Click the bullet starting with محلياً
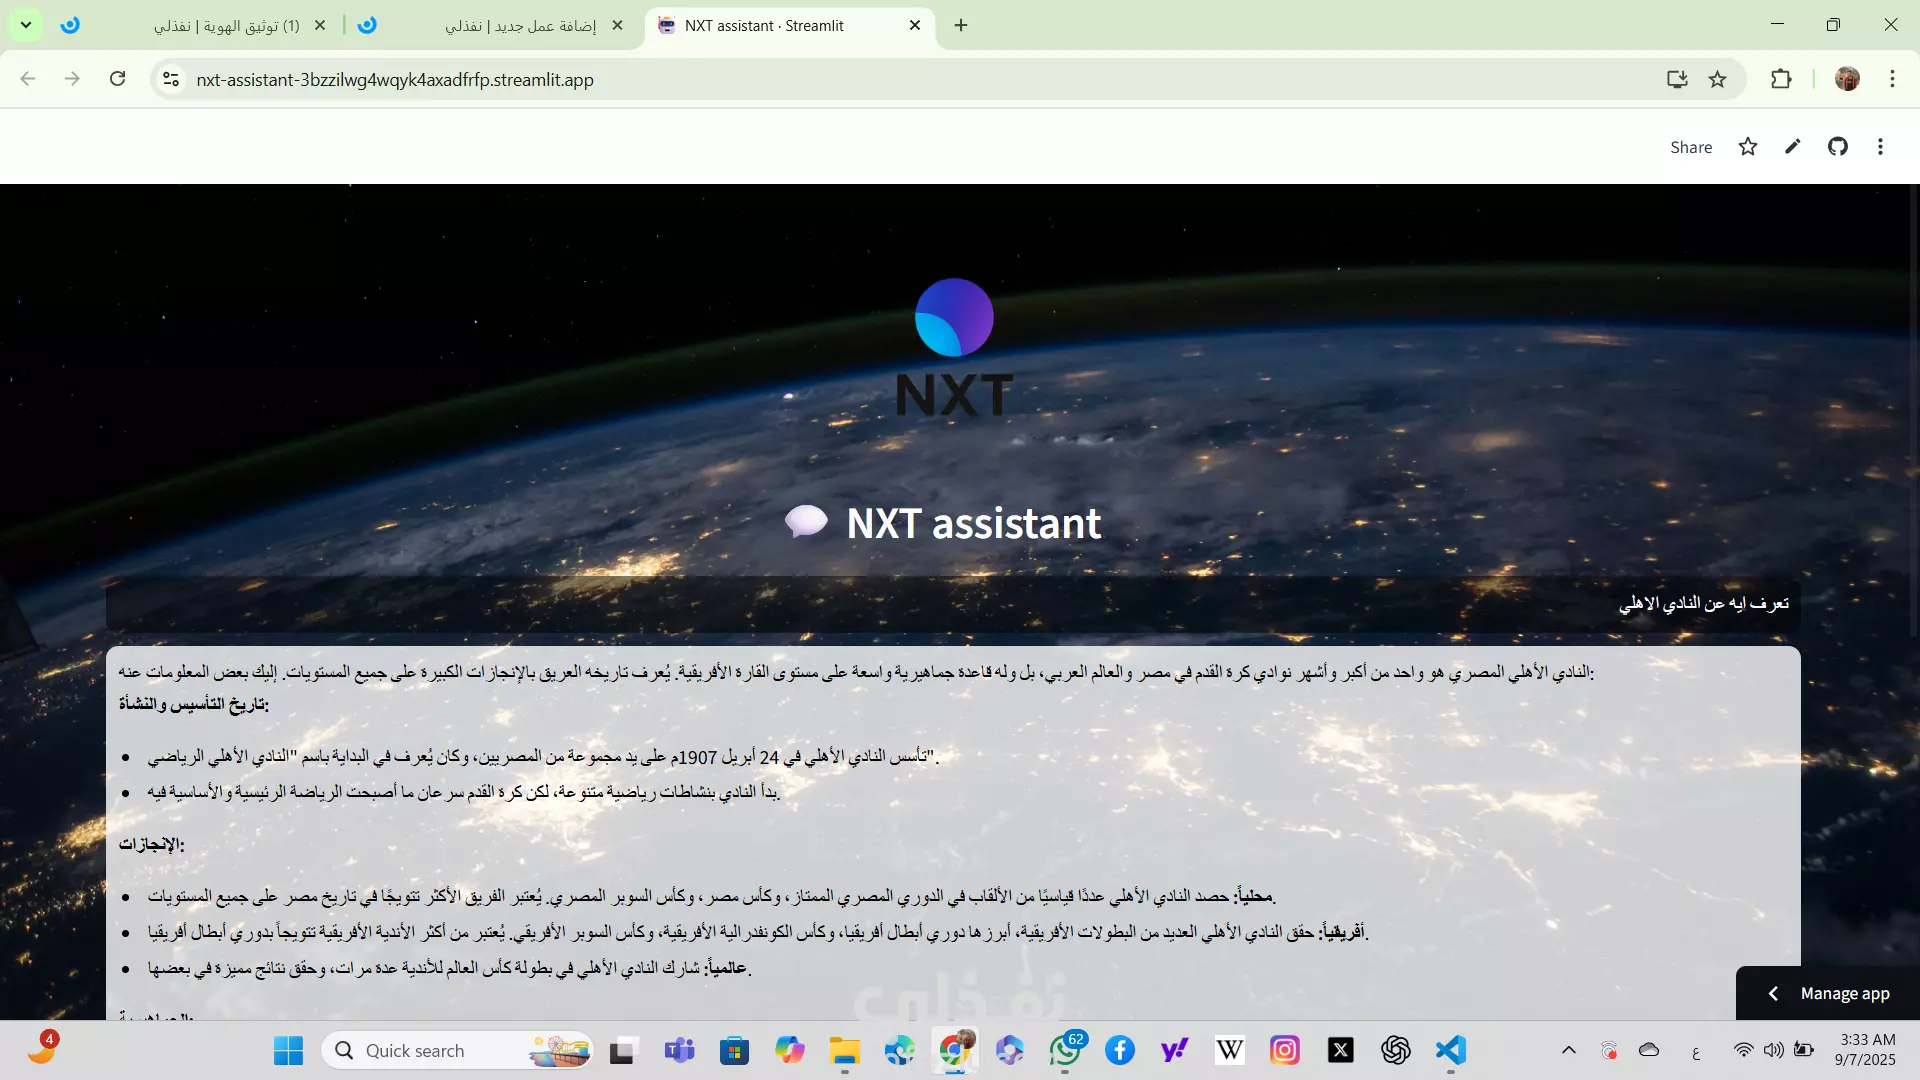1920x1080 pixels. click(x=712, y=896)
